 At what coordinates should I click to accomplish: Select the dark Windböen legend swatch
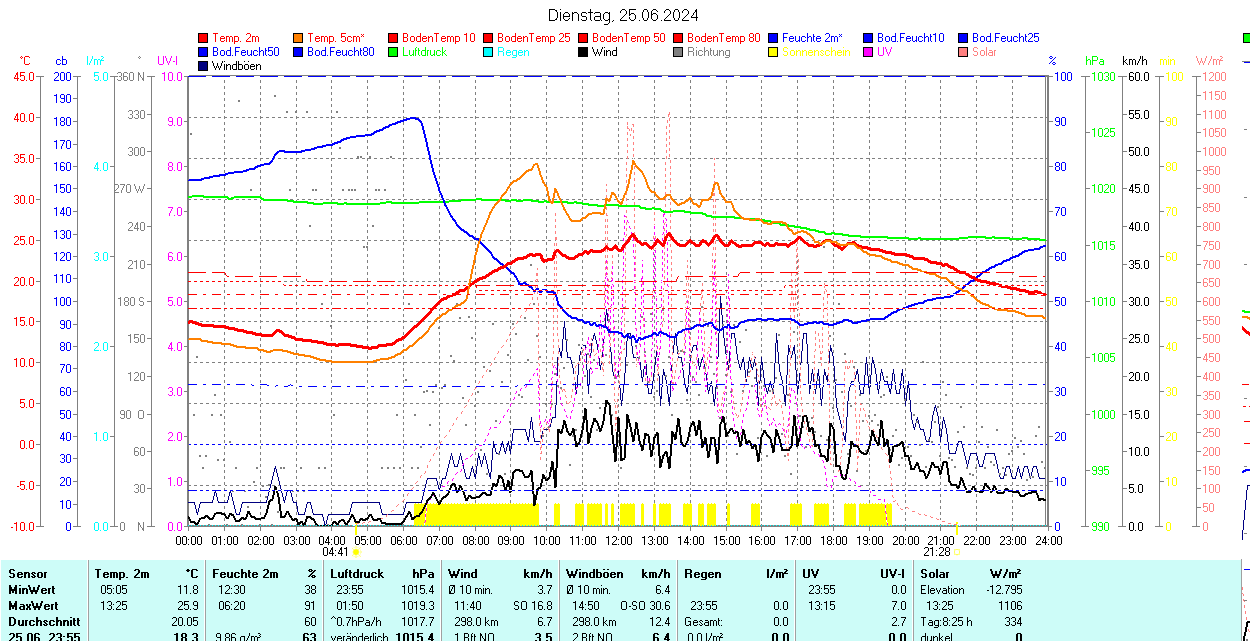(x=204, y=66)
